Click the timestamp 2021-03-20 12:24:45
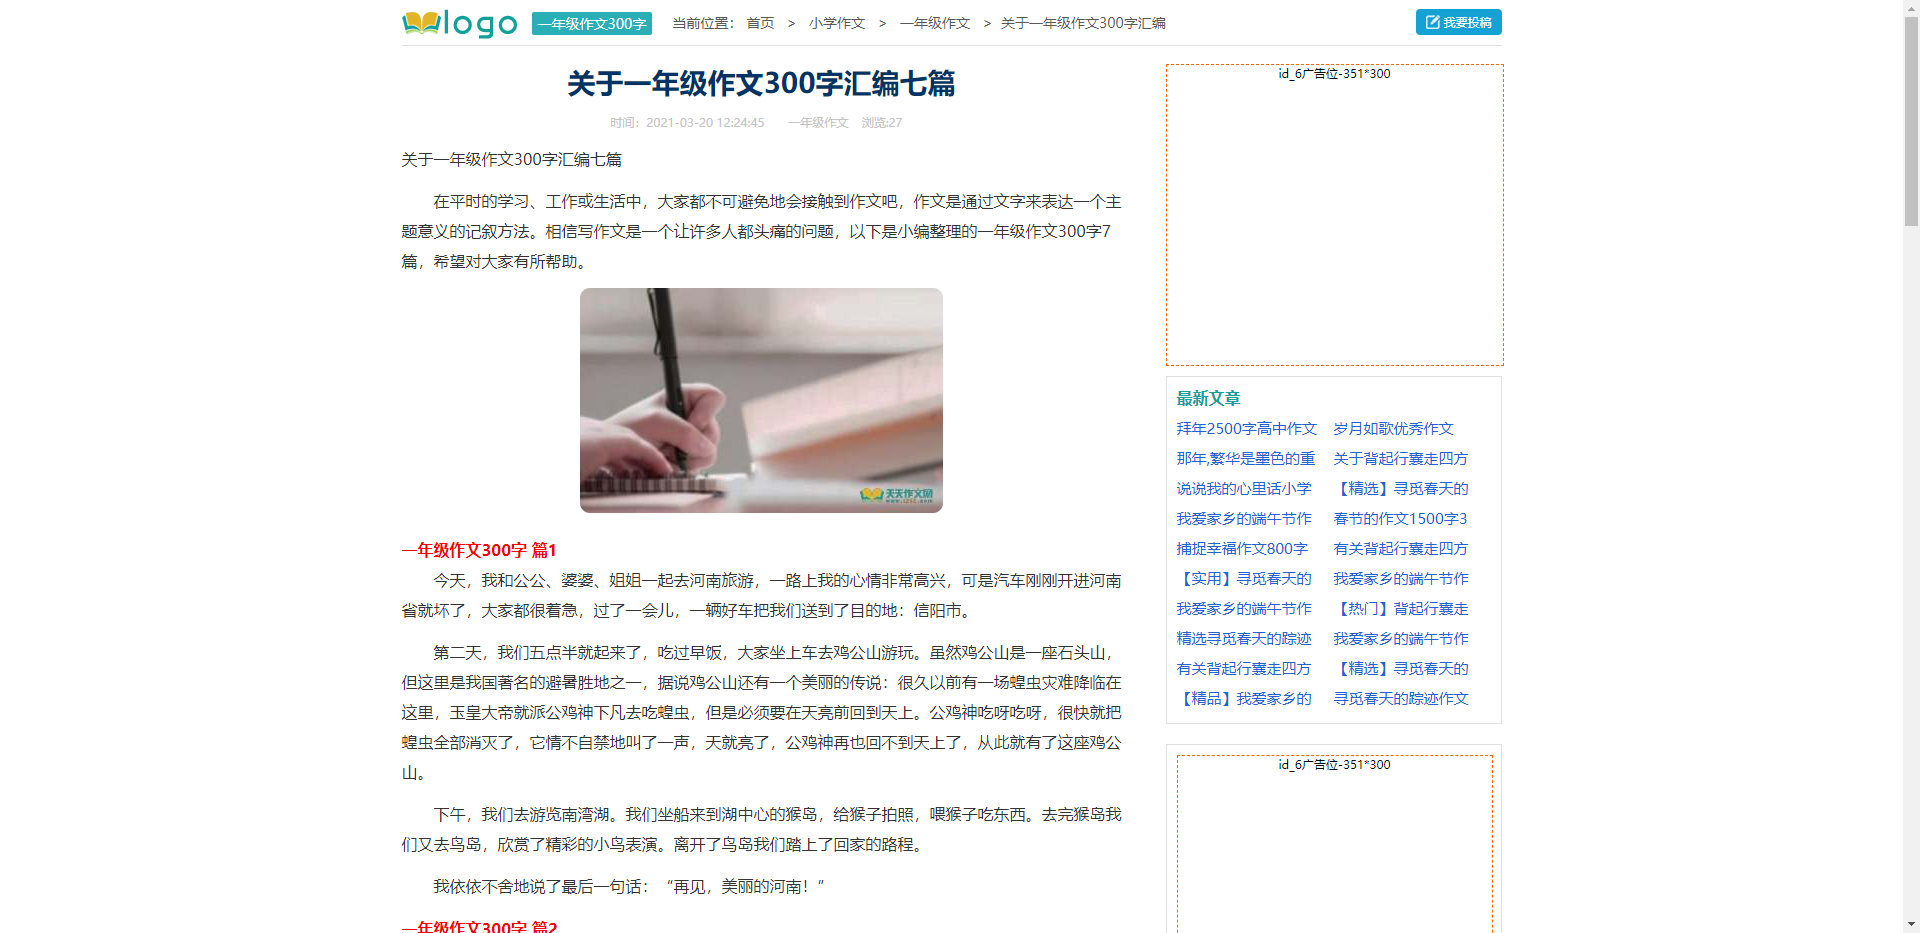 point(705,123)
